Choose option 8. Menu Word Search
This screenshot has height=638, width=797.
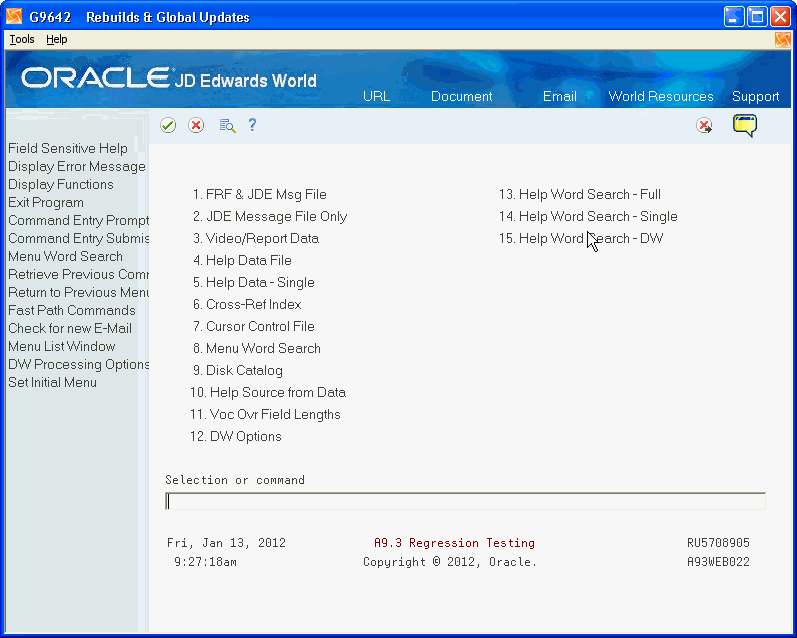coord(257,348)
